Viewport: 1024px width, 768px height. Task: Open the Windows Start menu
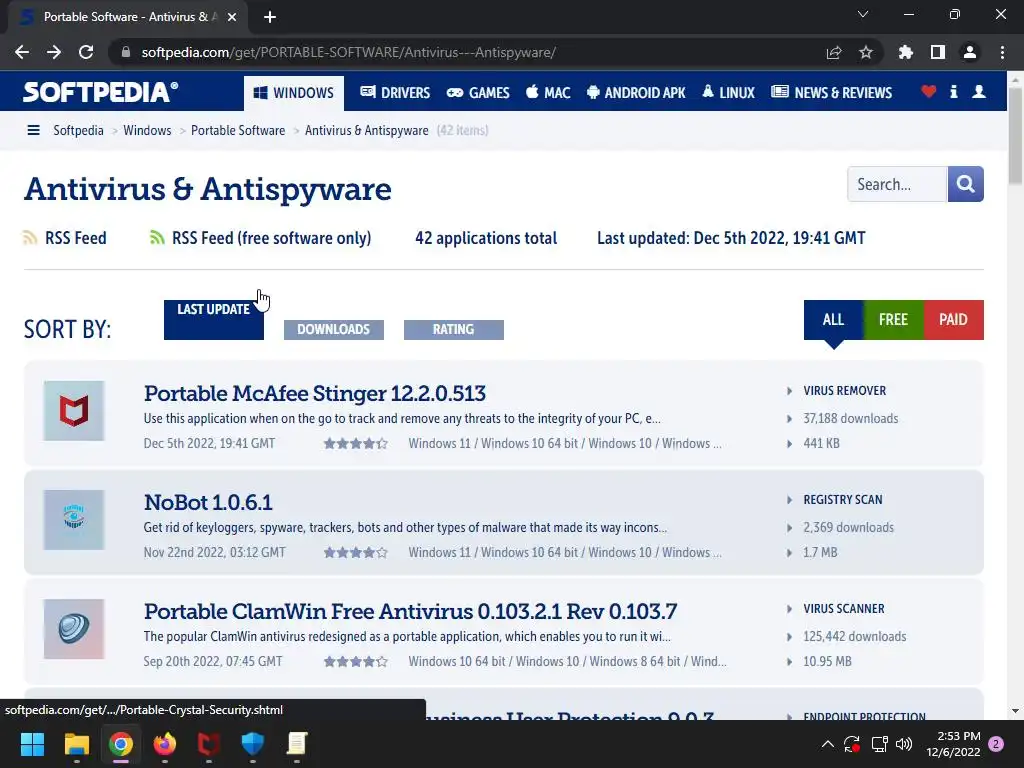pyautogui.click(x=32, y=744)
